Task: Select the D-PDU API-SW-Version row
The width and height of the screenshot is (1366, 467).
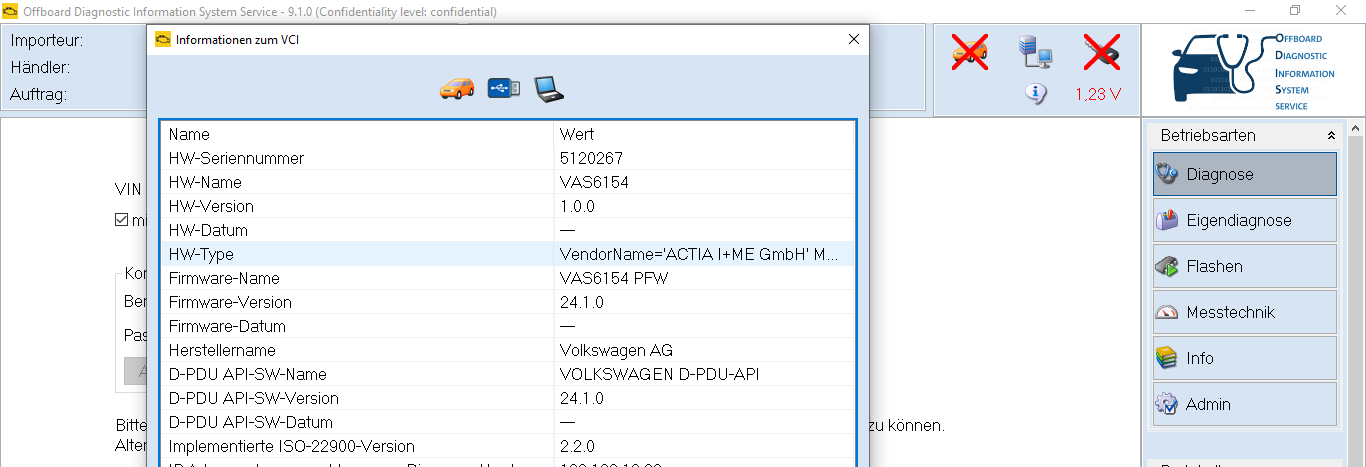Action: [x=507, y=398]
